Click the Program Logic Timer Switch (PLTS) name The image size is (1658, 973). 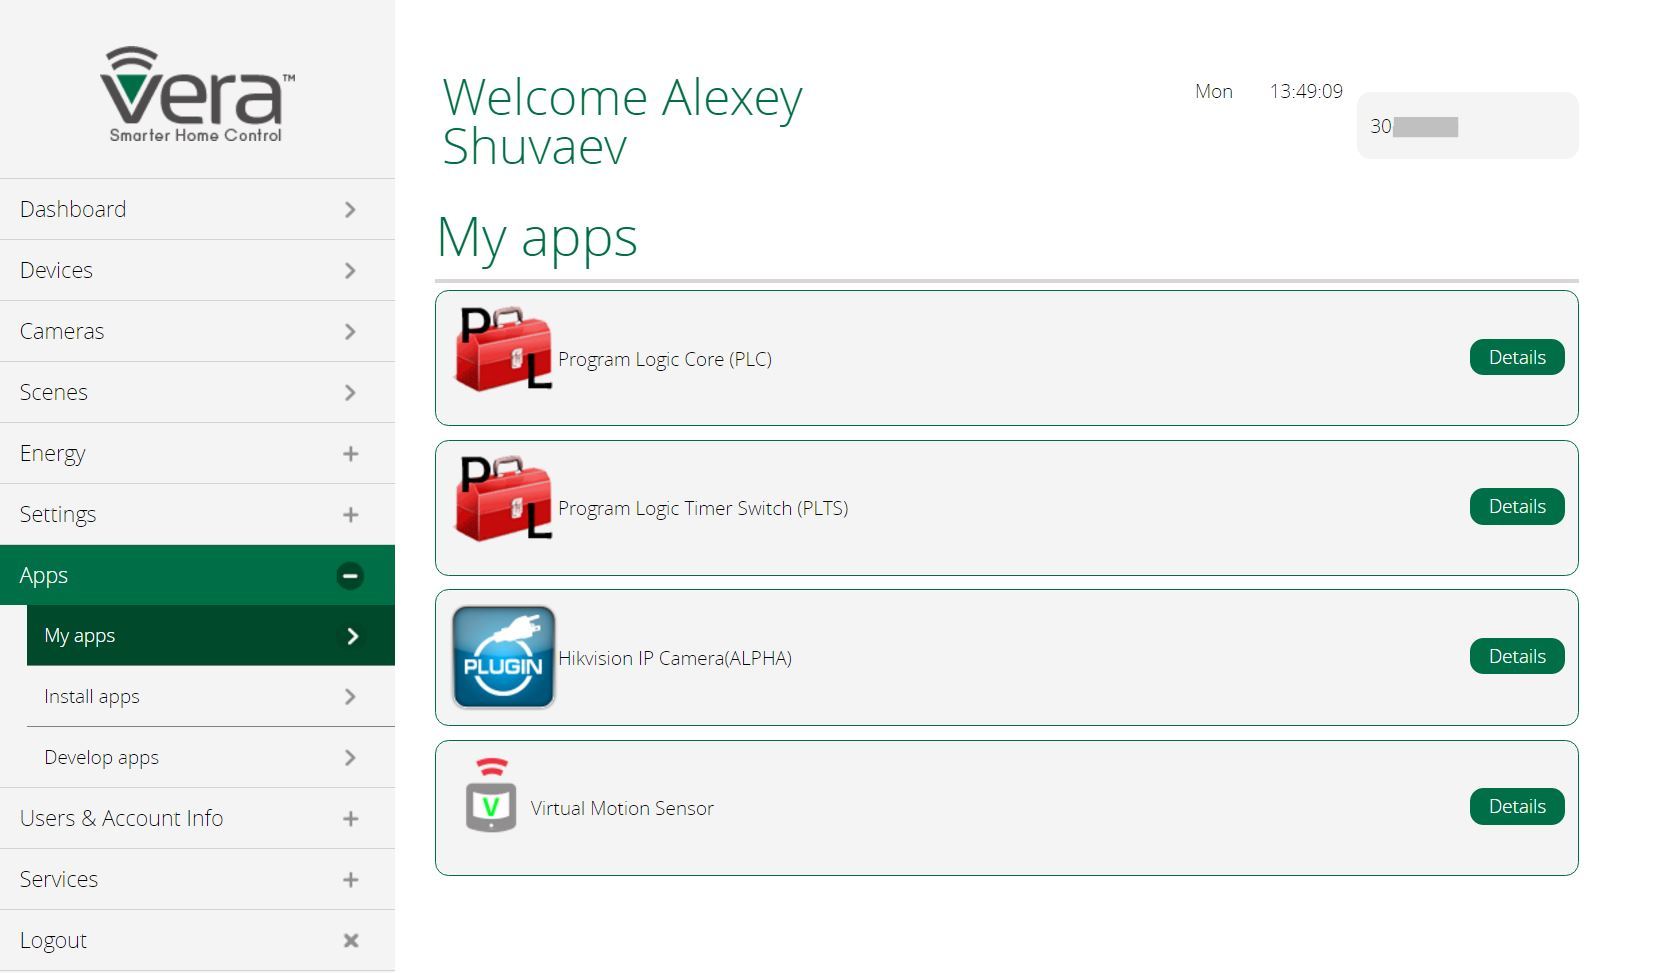click(x=703, y=508)
